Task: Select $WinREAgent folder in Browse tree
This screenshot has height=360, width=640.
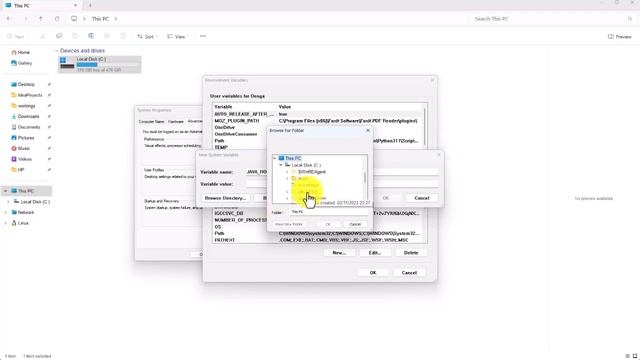Action: (x=308, y=172)
